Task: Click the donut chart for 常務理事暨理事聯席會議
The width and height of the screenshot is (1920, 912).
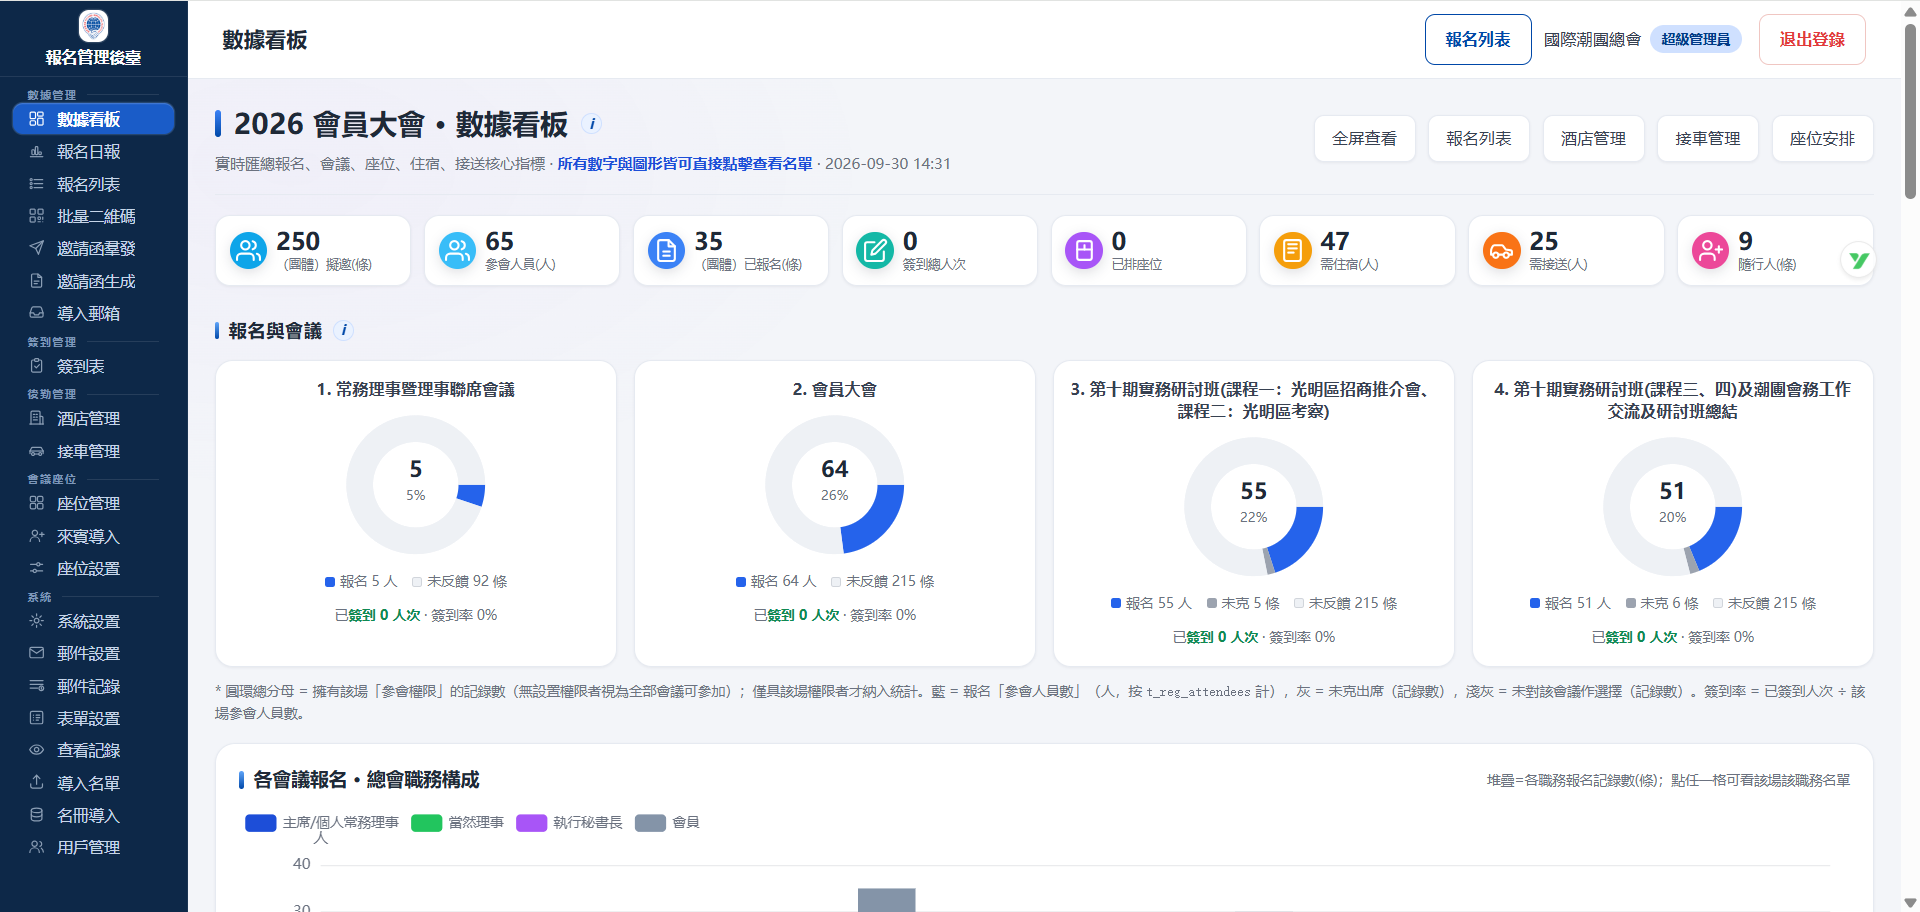Action: pyautogui.click(x=416, y=484)
